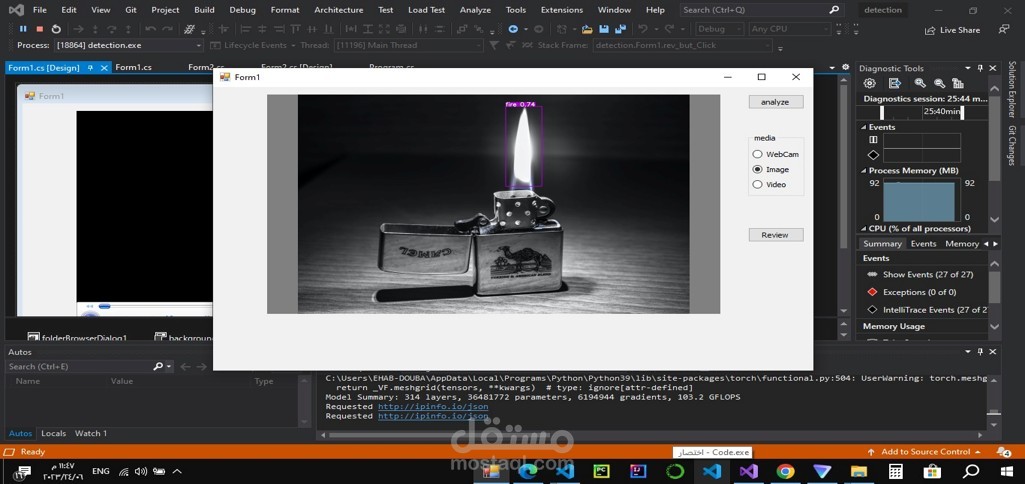The height and width of the screenshot is (484, 1025).
Task: Open the Solution Explorer side tab
Action: [x=1012, y=91]
